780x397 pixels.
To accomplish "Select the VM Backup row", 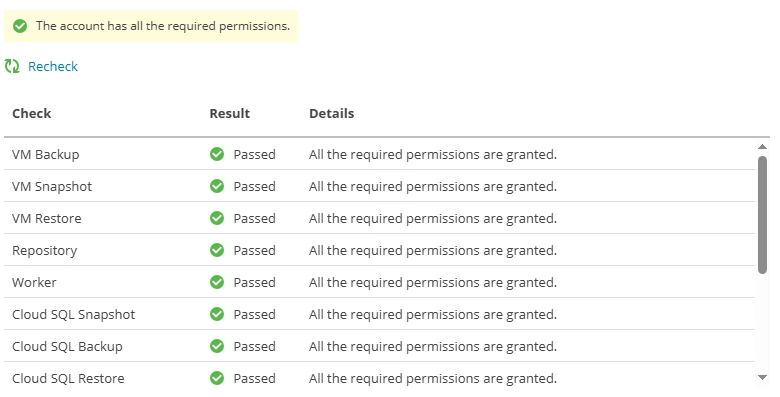I will 379,154.
